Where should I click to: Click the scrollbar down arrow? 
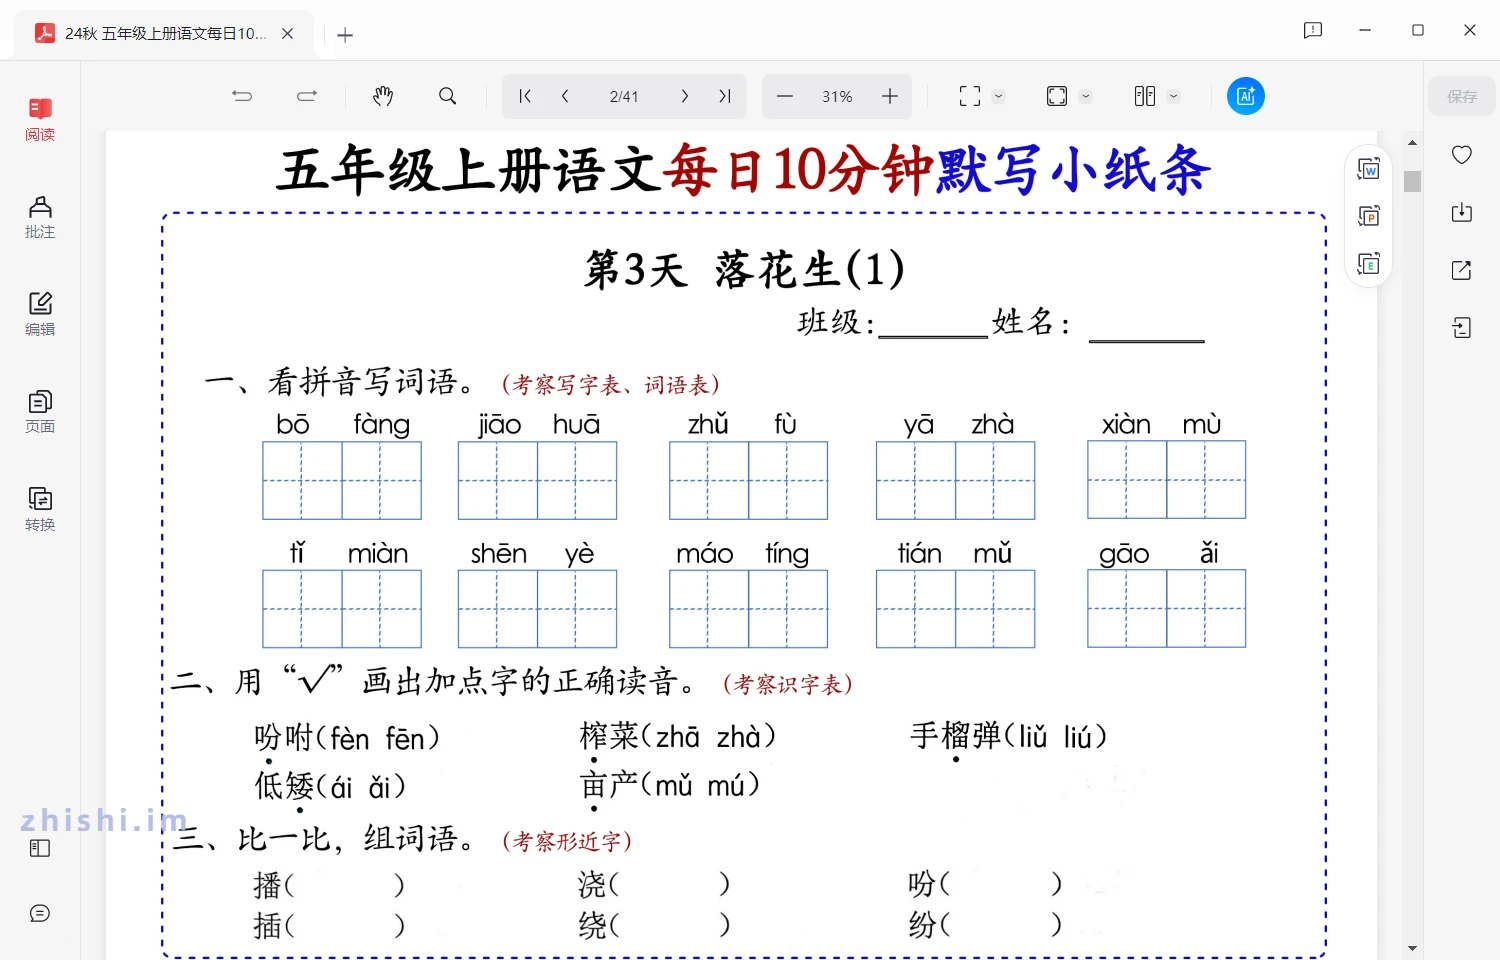[1412, 948]
